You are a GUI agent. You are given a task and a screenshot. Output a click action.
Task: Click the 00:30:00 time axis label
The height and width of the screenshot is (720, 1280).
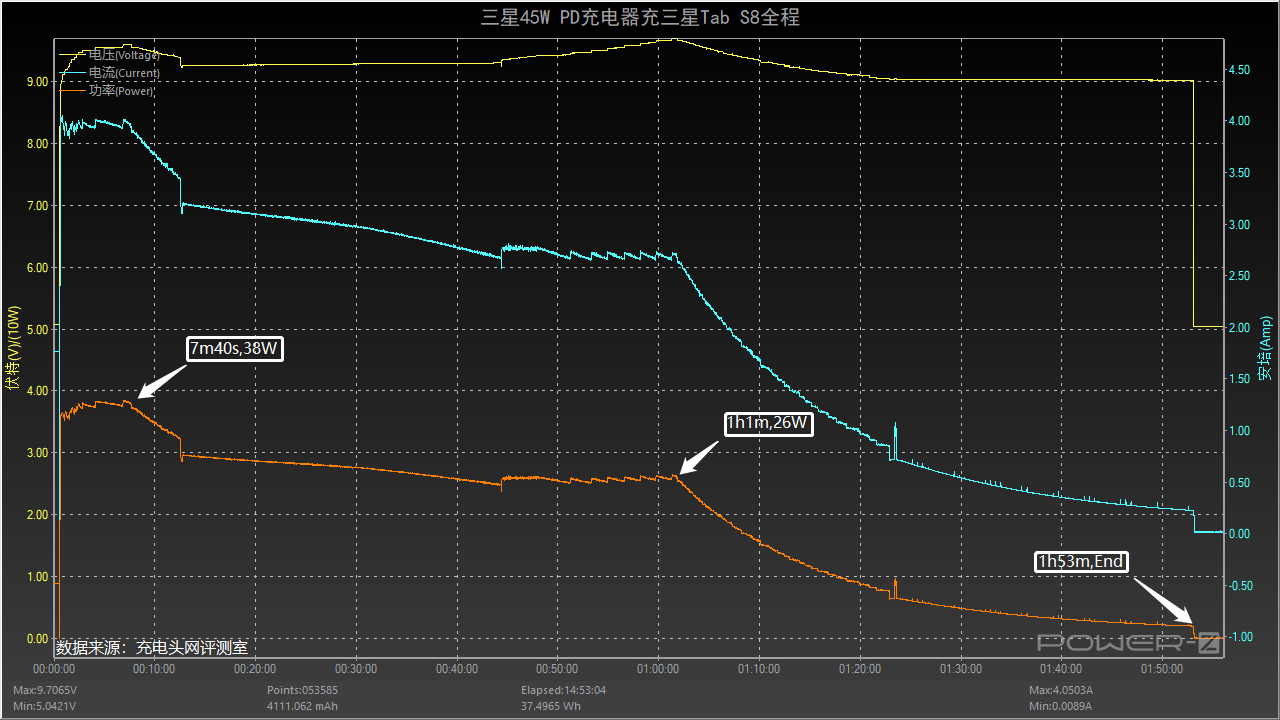click(356, 669)
